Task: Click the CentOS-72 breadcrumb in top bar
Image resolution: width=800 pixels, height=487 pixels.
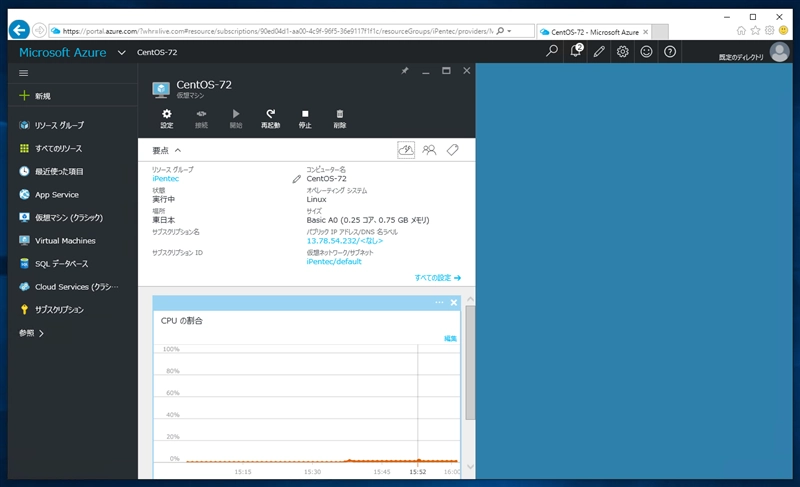Action: pyautogui.click(x=157, y=52)
